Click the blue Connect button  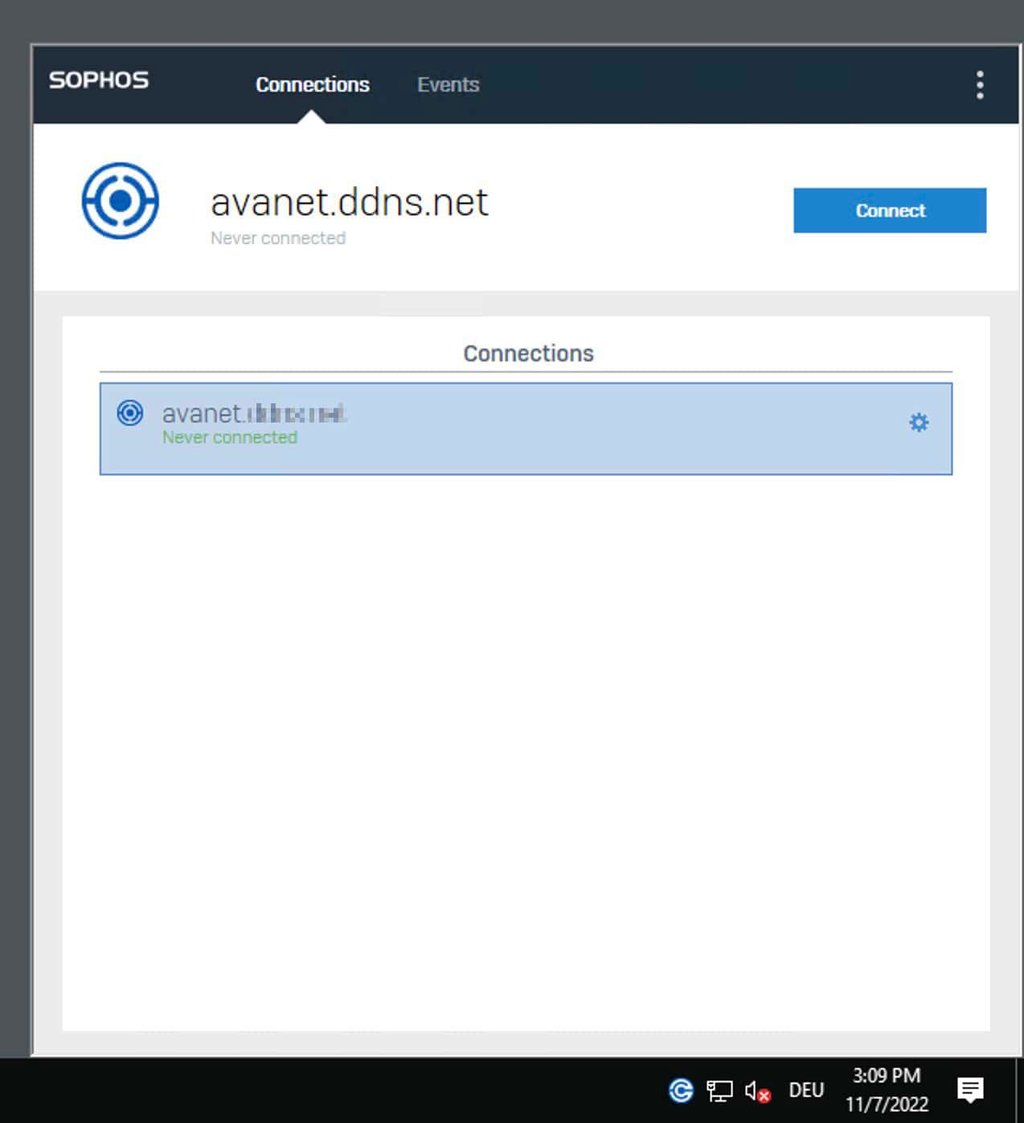click(x=889, y=211)
